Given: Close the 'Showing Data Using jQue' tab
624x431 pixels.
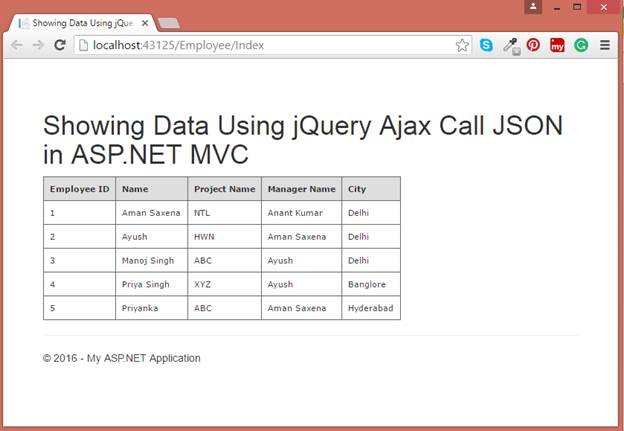Looking at the screenshot, I should (145, 23).
